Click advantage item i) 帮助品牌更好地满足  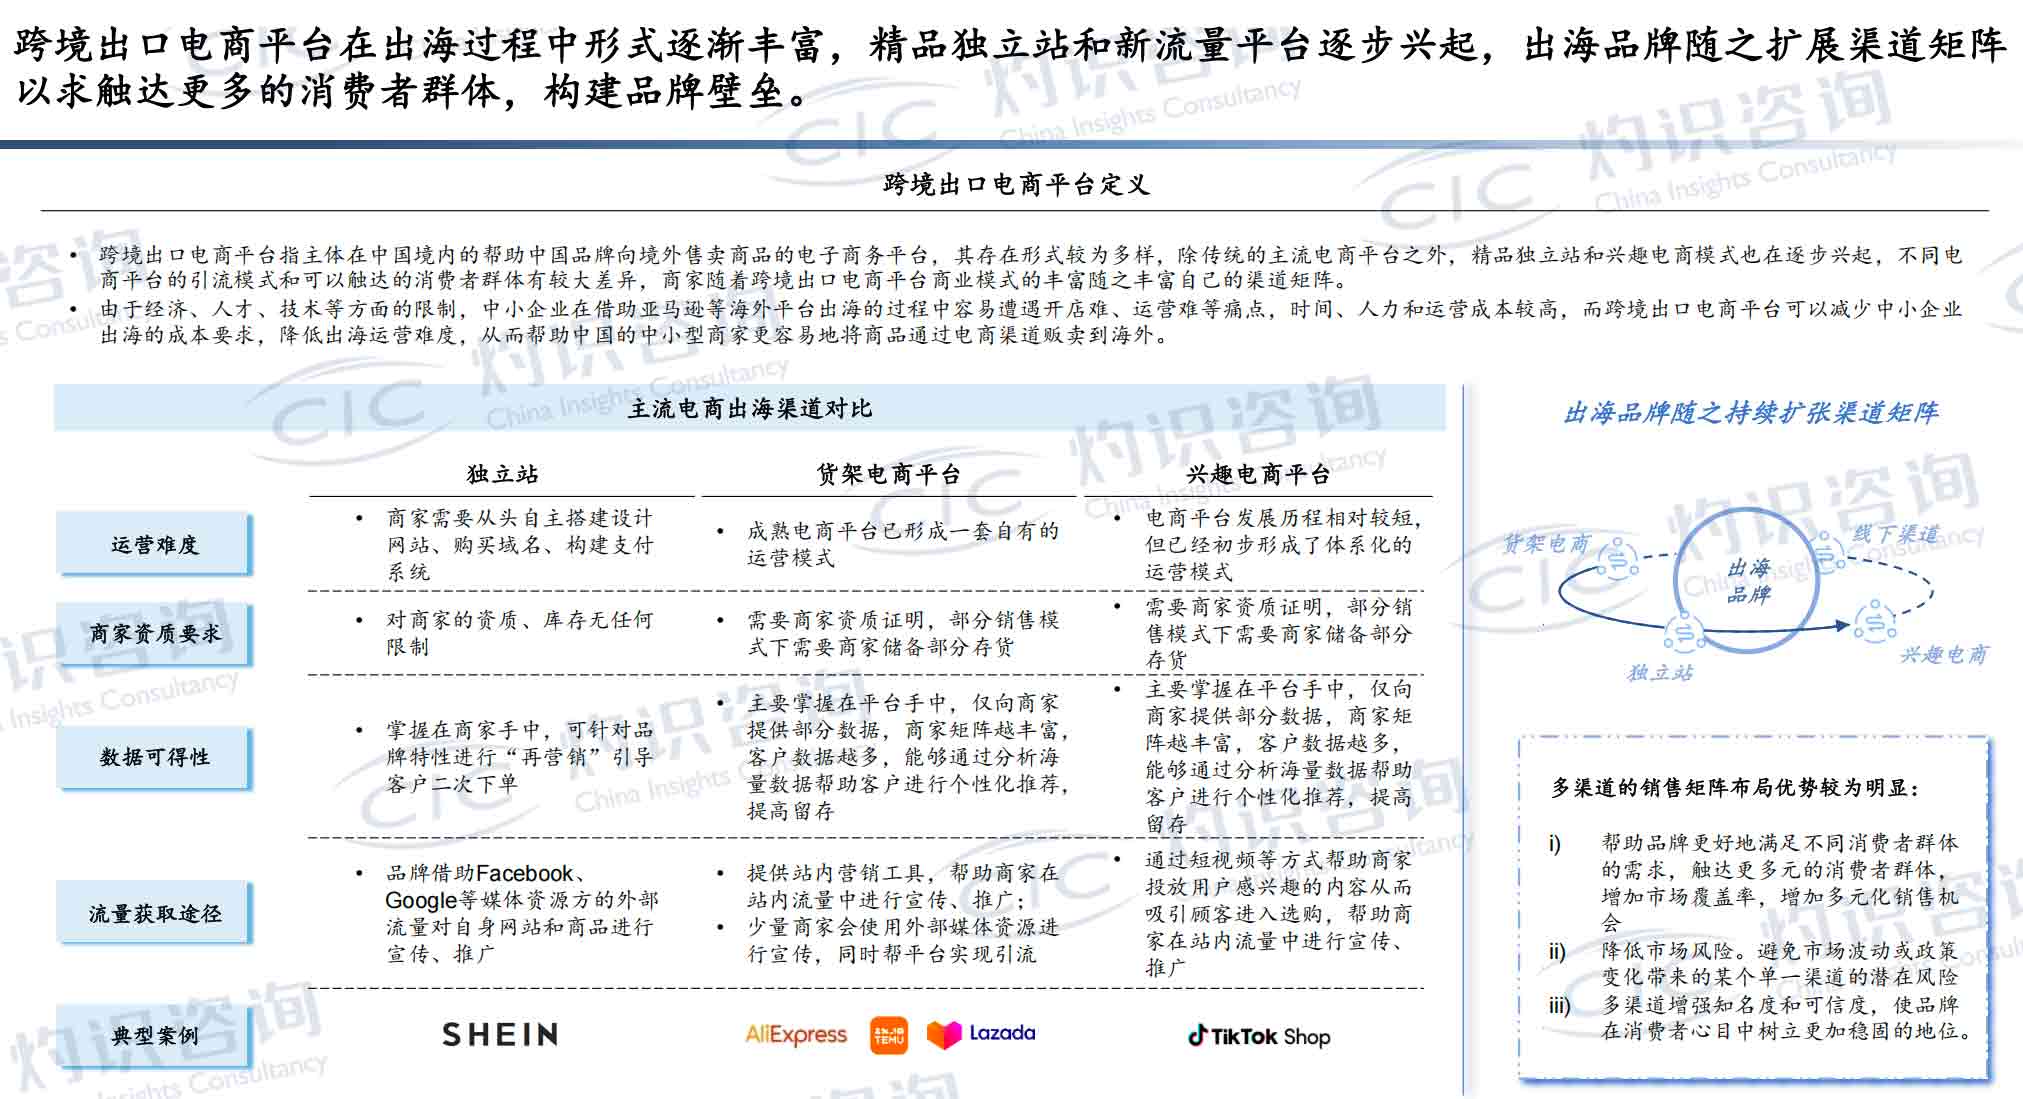coord(1755,882)
